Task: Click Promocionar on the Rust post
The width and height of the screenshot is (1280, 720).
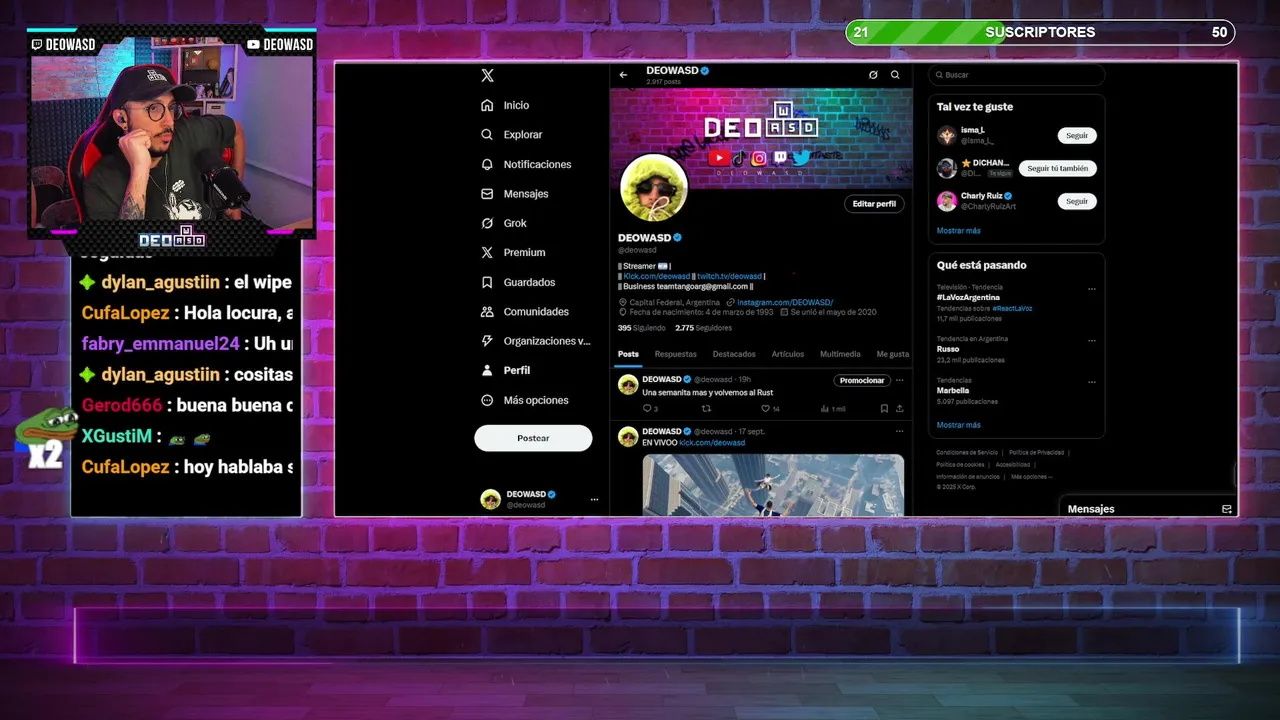Action: pyautogui.click(x=862, y=380)
